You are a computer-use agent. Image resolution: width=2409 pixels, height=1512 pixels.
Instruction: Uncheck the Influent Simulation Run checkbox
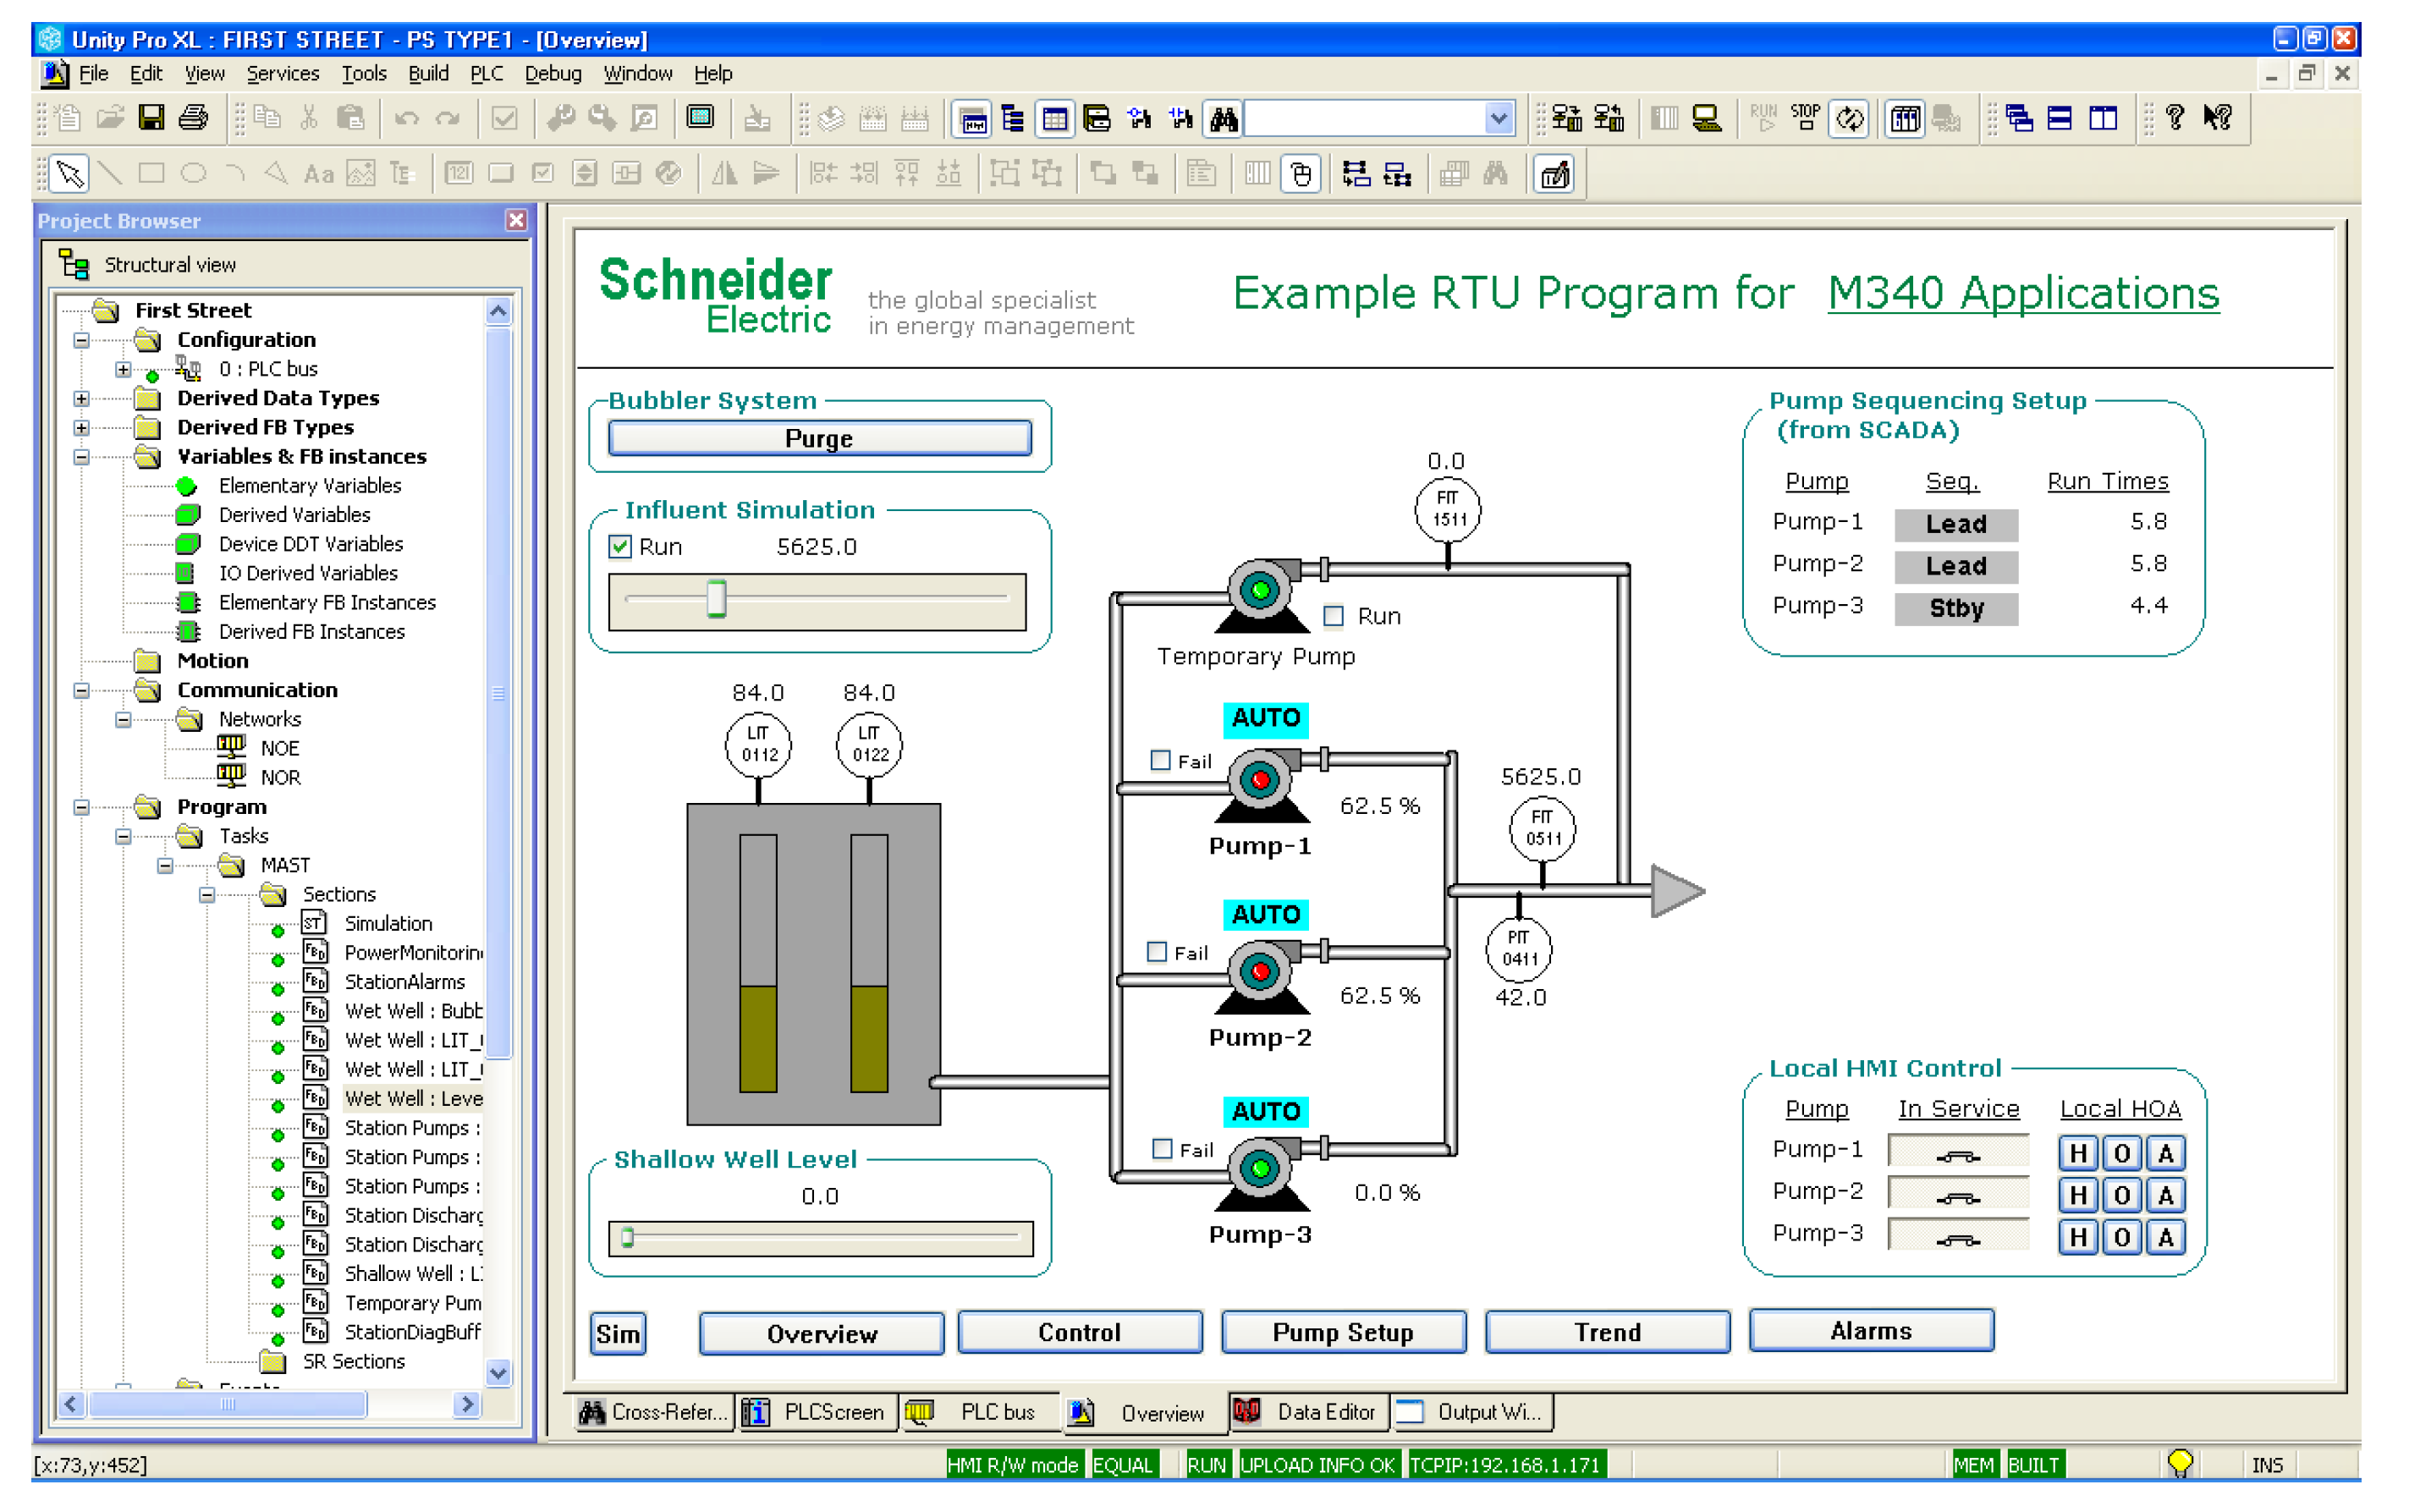coord(620,546)
